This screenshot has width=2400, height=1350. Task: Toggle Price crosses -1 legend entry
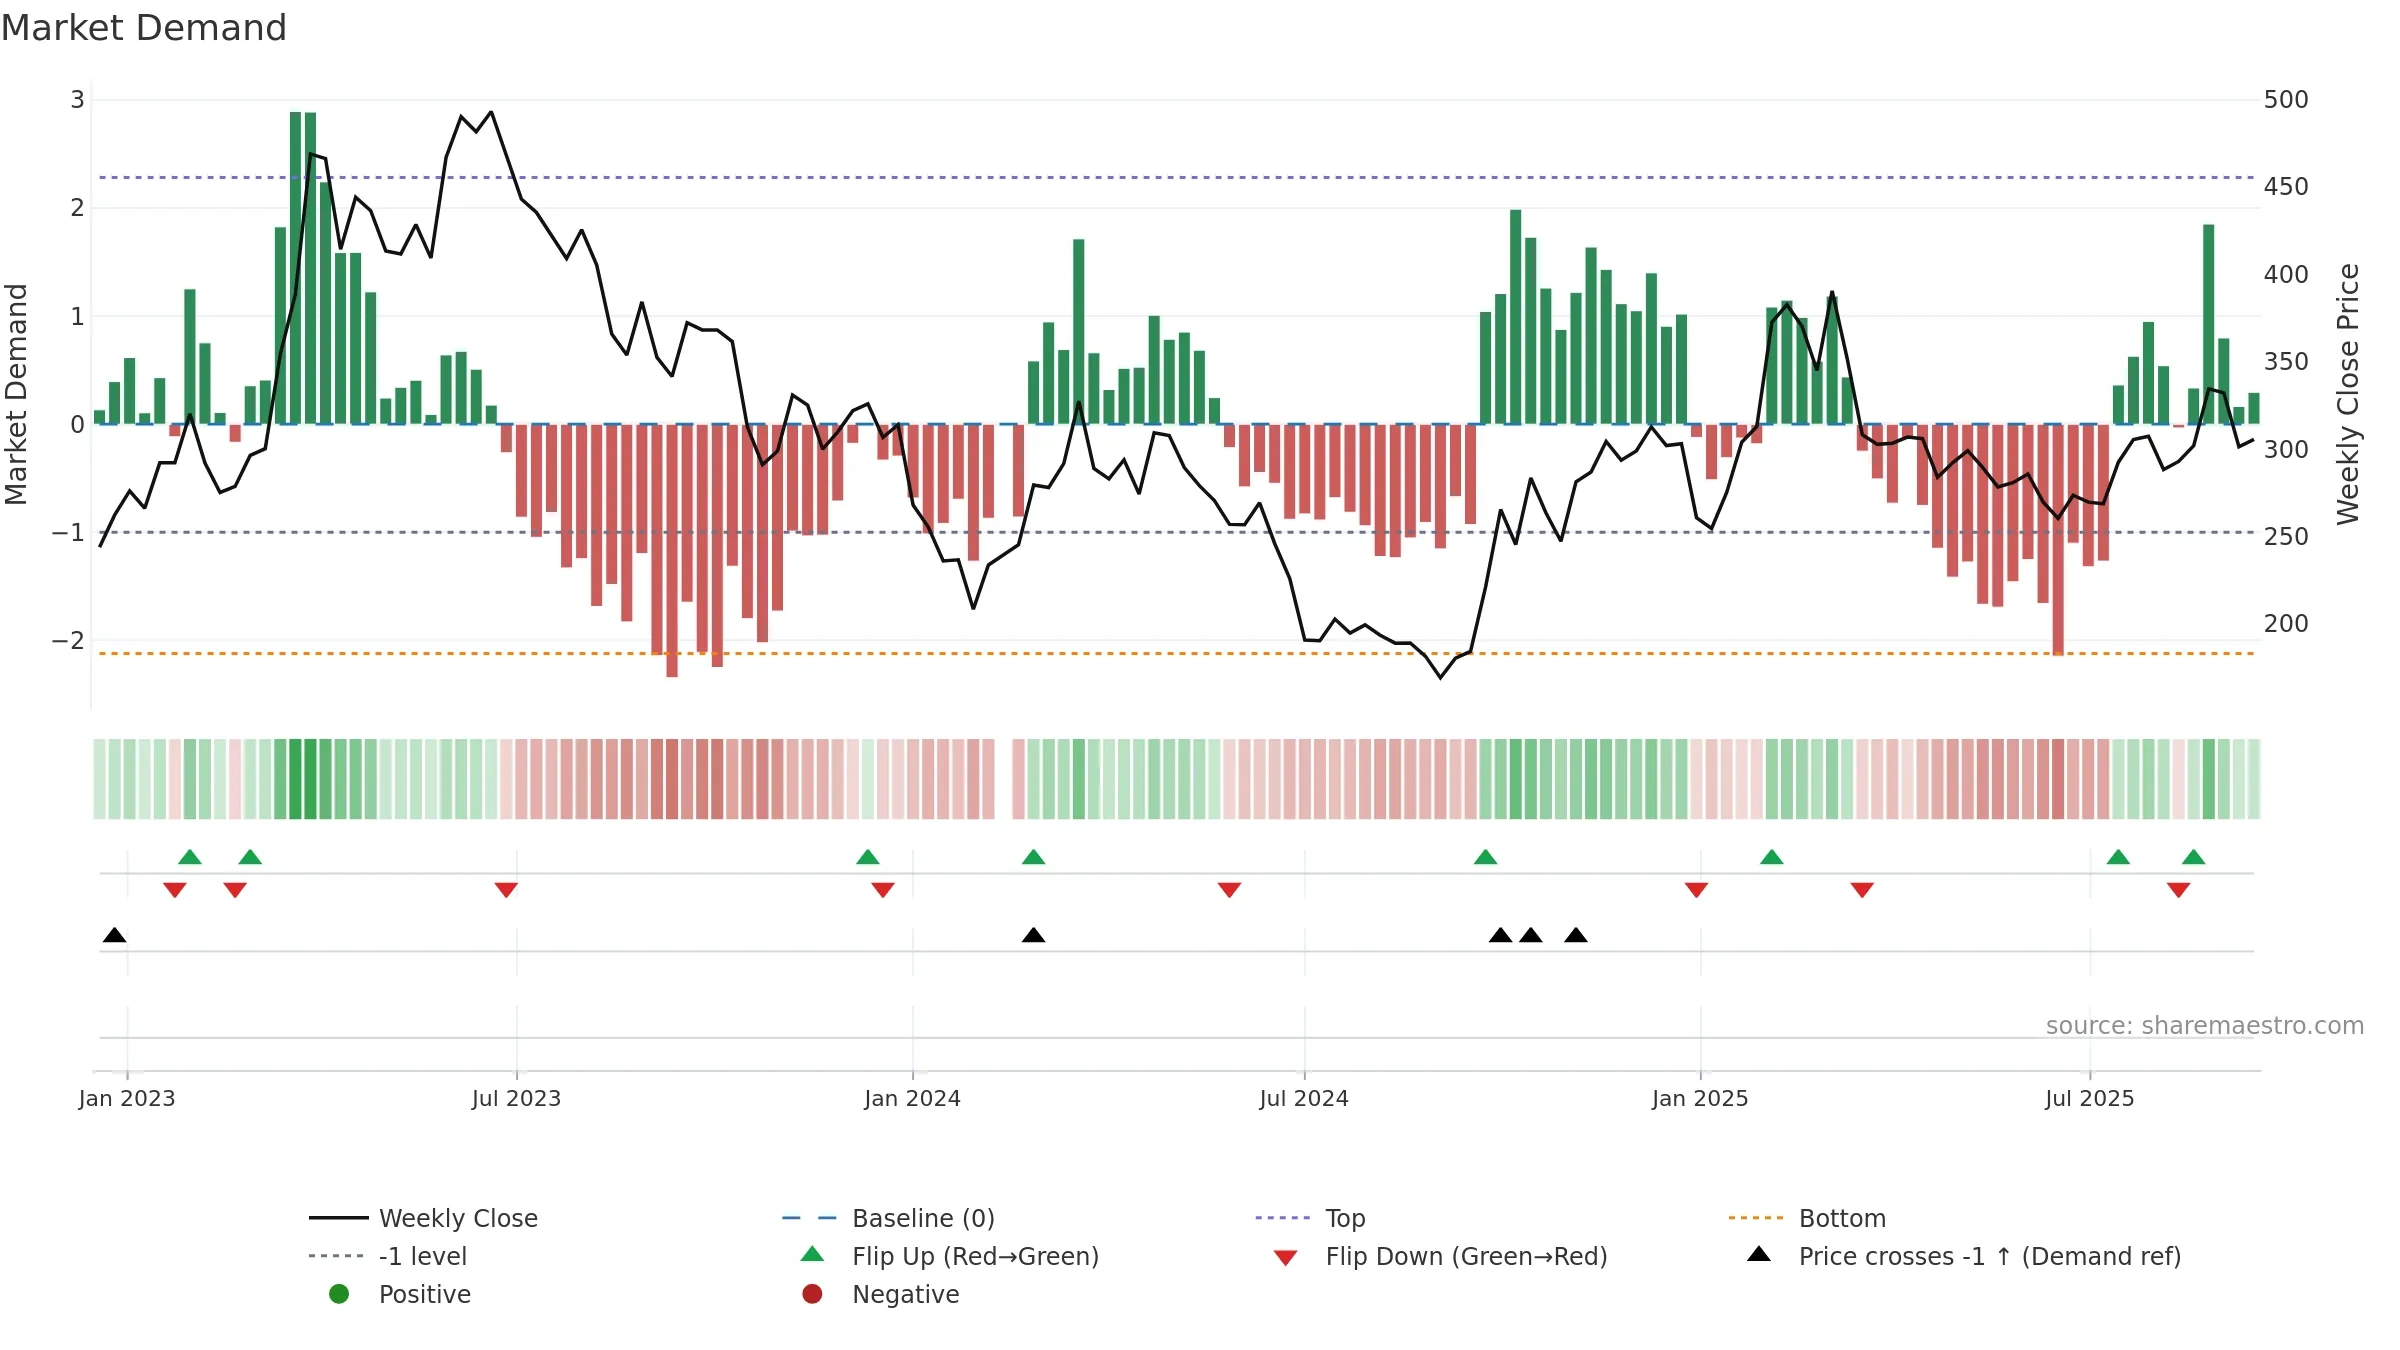pyautogui.click(x=1964, y=1256)
